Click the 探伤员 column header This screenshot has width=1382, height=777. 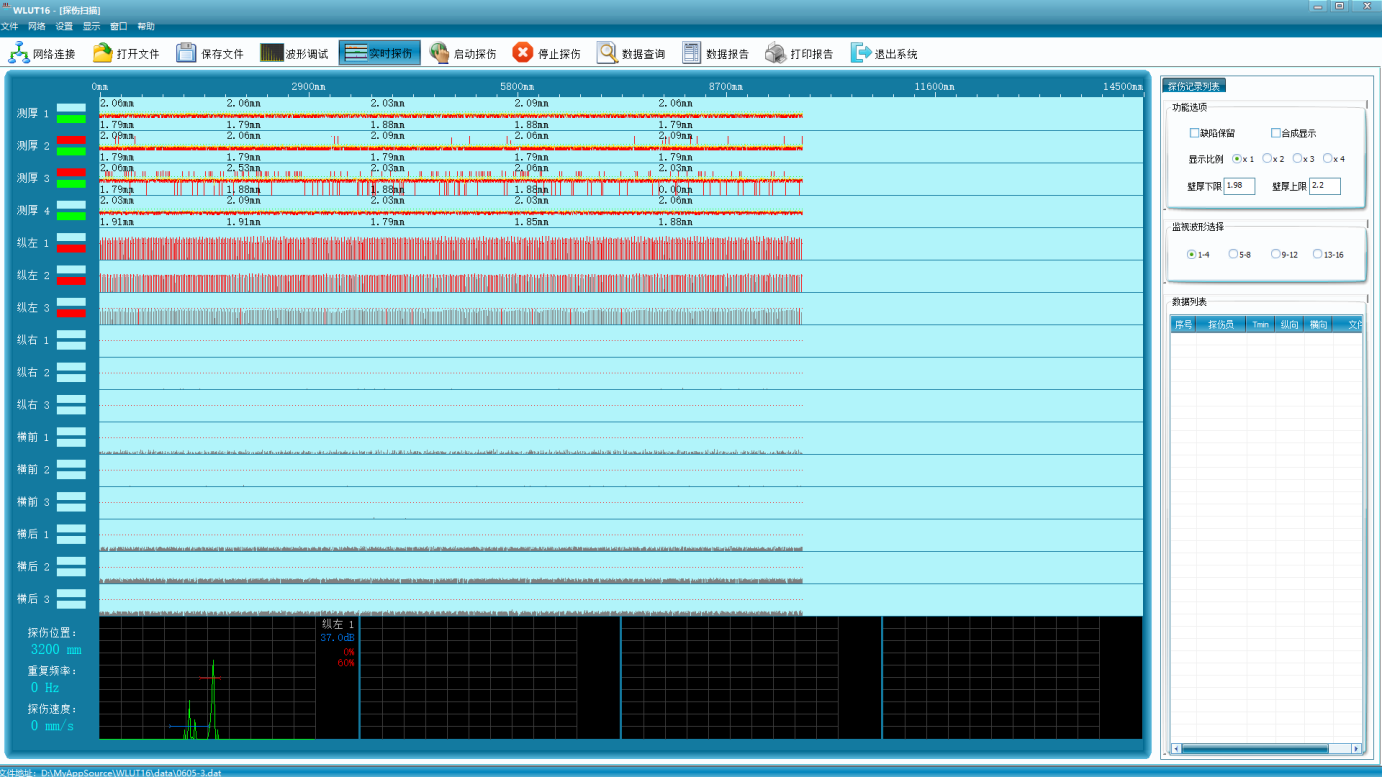[x=1220, y=324]
